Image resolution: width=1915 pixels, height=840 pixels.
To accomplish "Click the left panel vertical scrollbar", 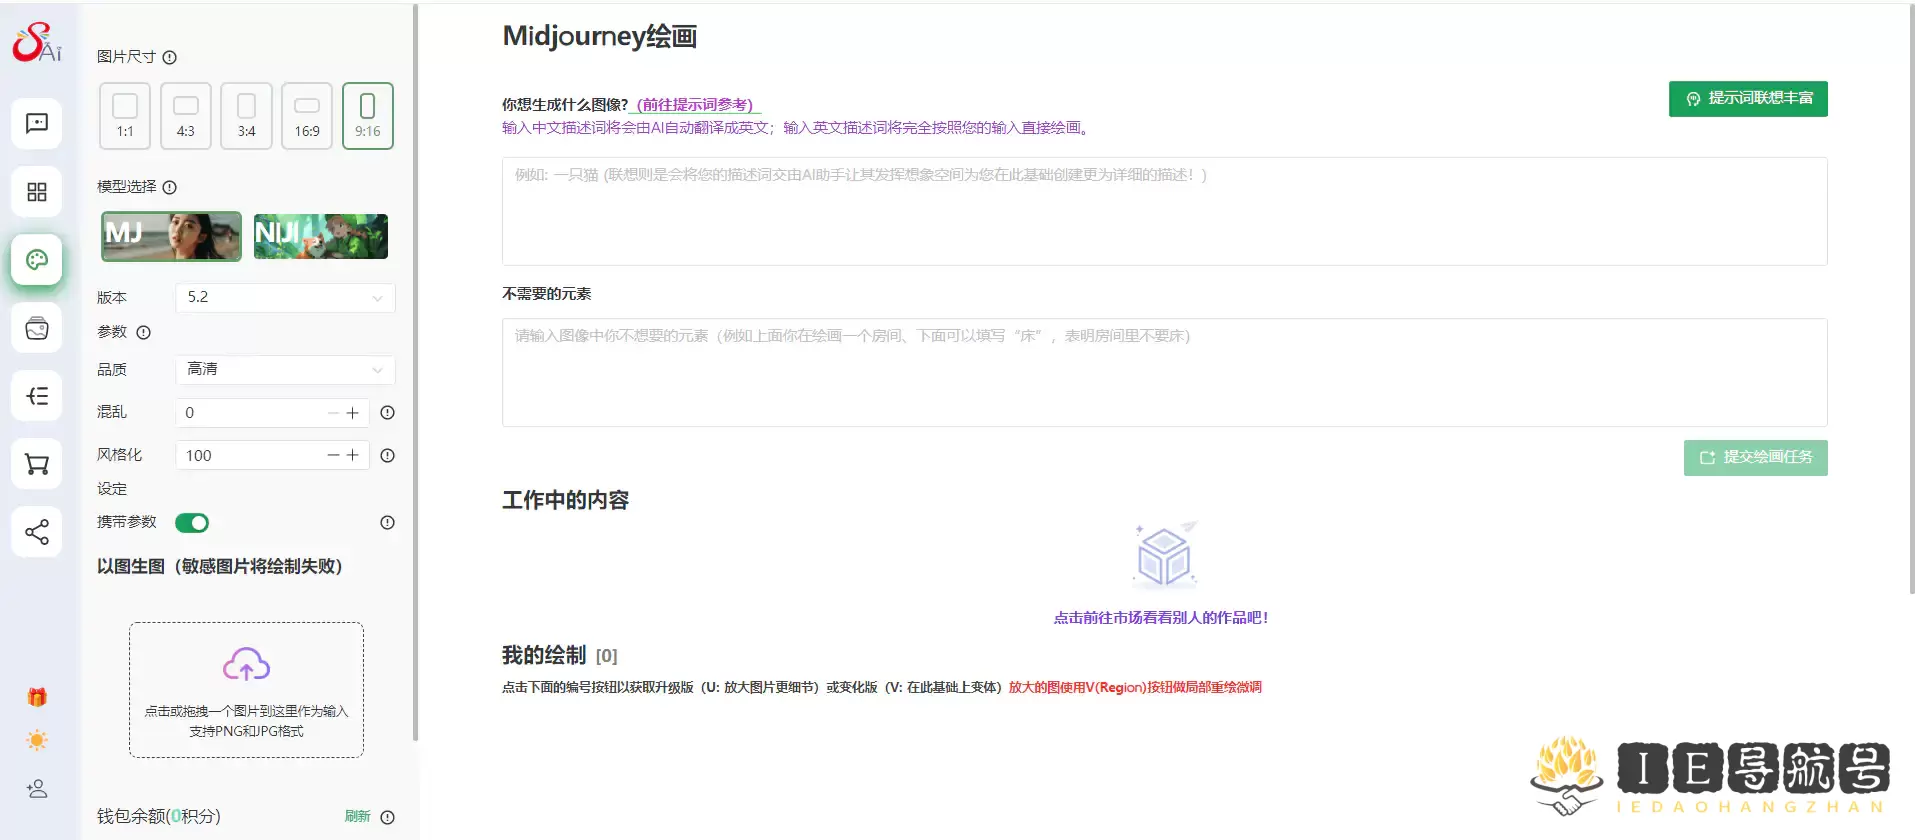I will 415,372.
